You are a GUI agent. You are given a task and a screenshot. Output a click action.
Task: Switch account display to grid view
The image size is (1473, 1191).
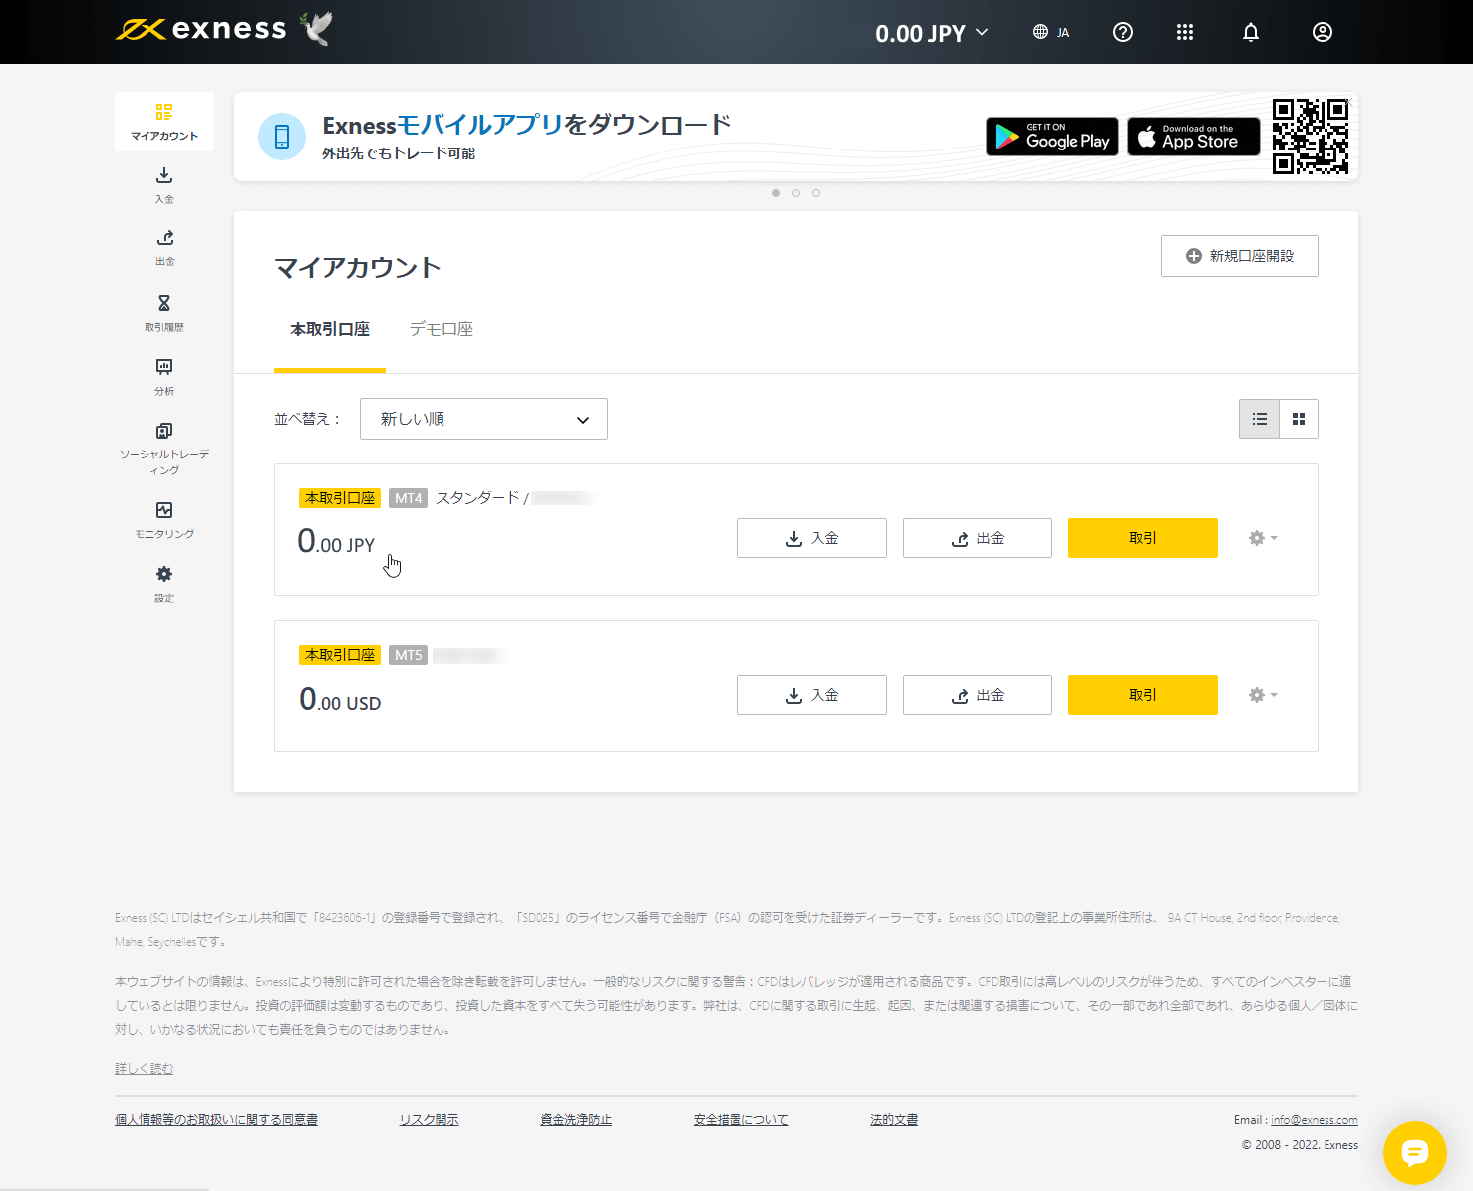coord(1298,418)
